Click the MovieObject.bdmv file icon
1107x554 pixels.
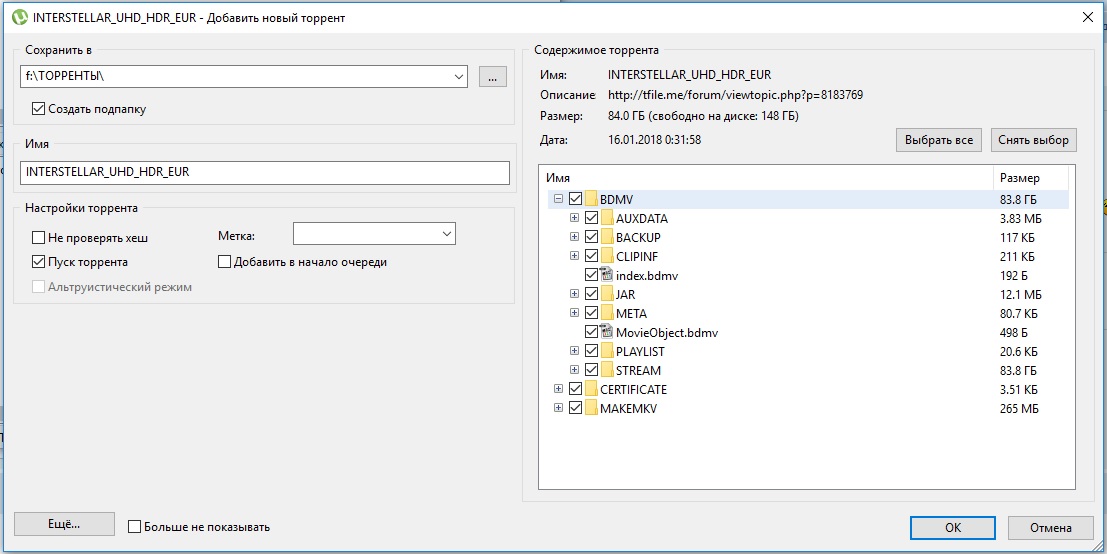[x=606, y=332]
